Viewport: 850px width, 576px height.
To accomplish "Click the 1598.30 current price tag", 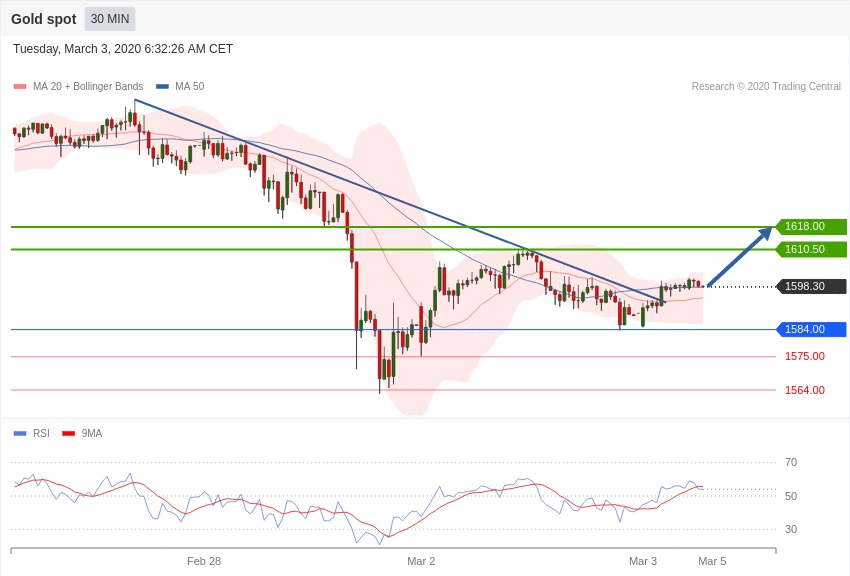I will click(811, 287).
